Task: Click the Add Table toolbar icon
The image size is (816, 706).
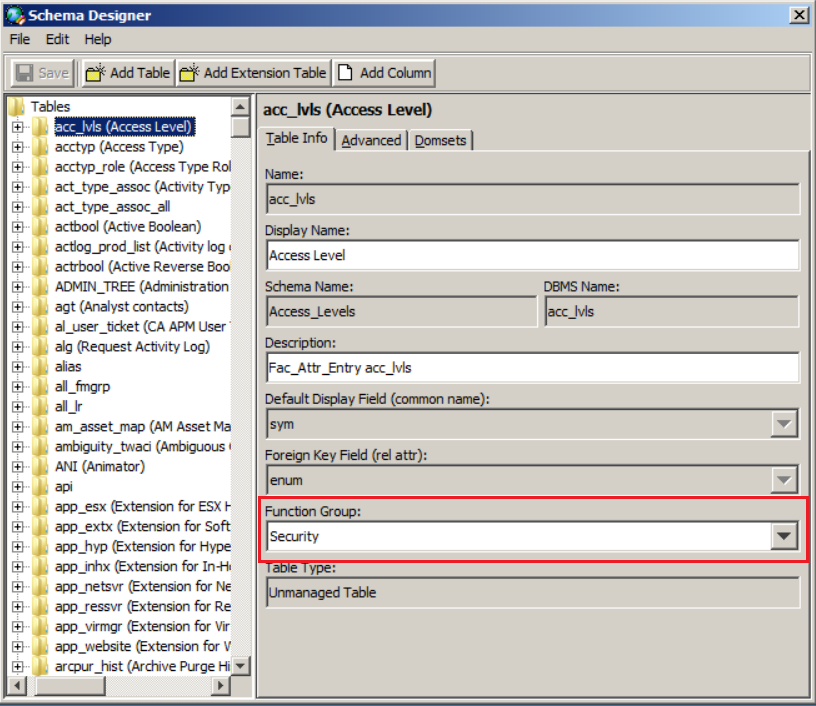Action: point(95,73)
